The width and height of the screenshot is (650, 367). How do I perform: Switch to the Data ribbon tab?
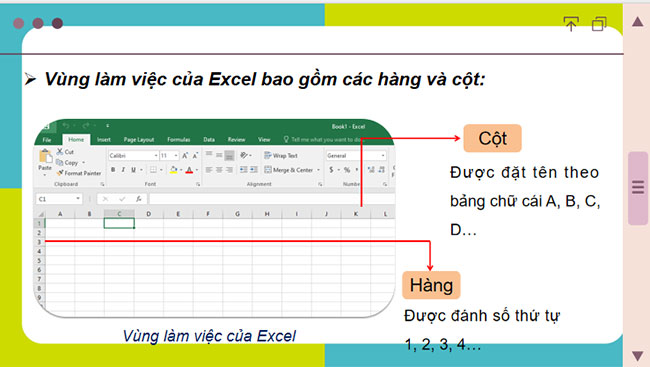click(209, 140)
